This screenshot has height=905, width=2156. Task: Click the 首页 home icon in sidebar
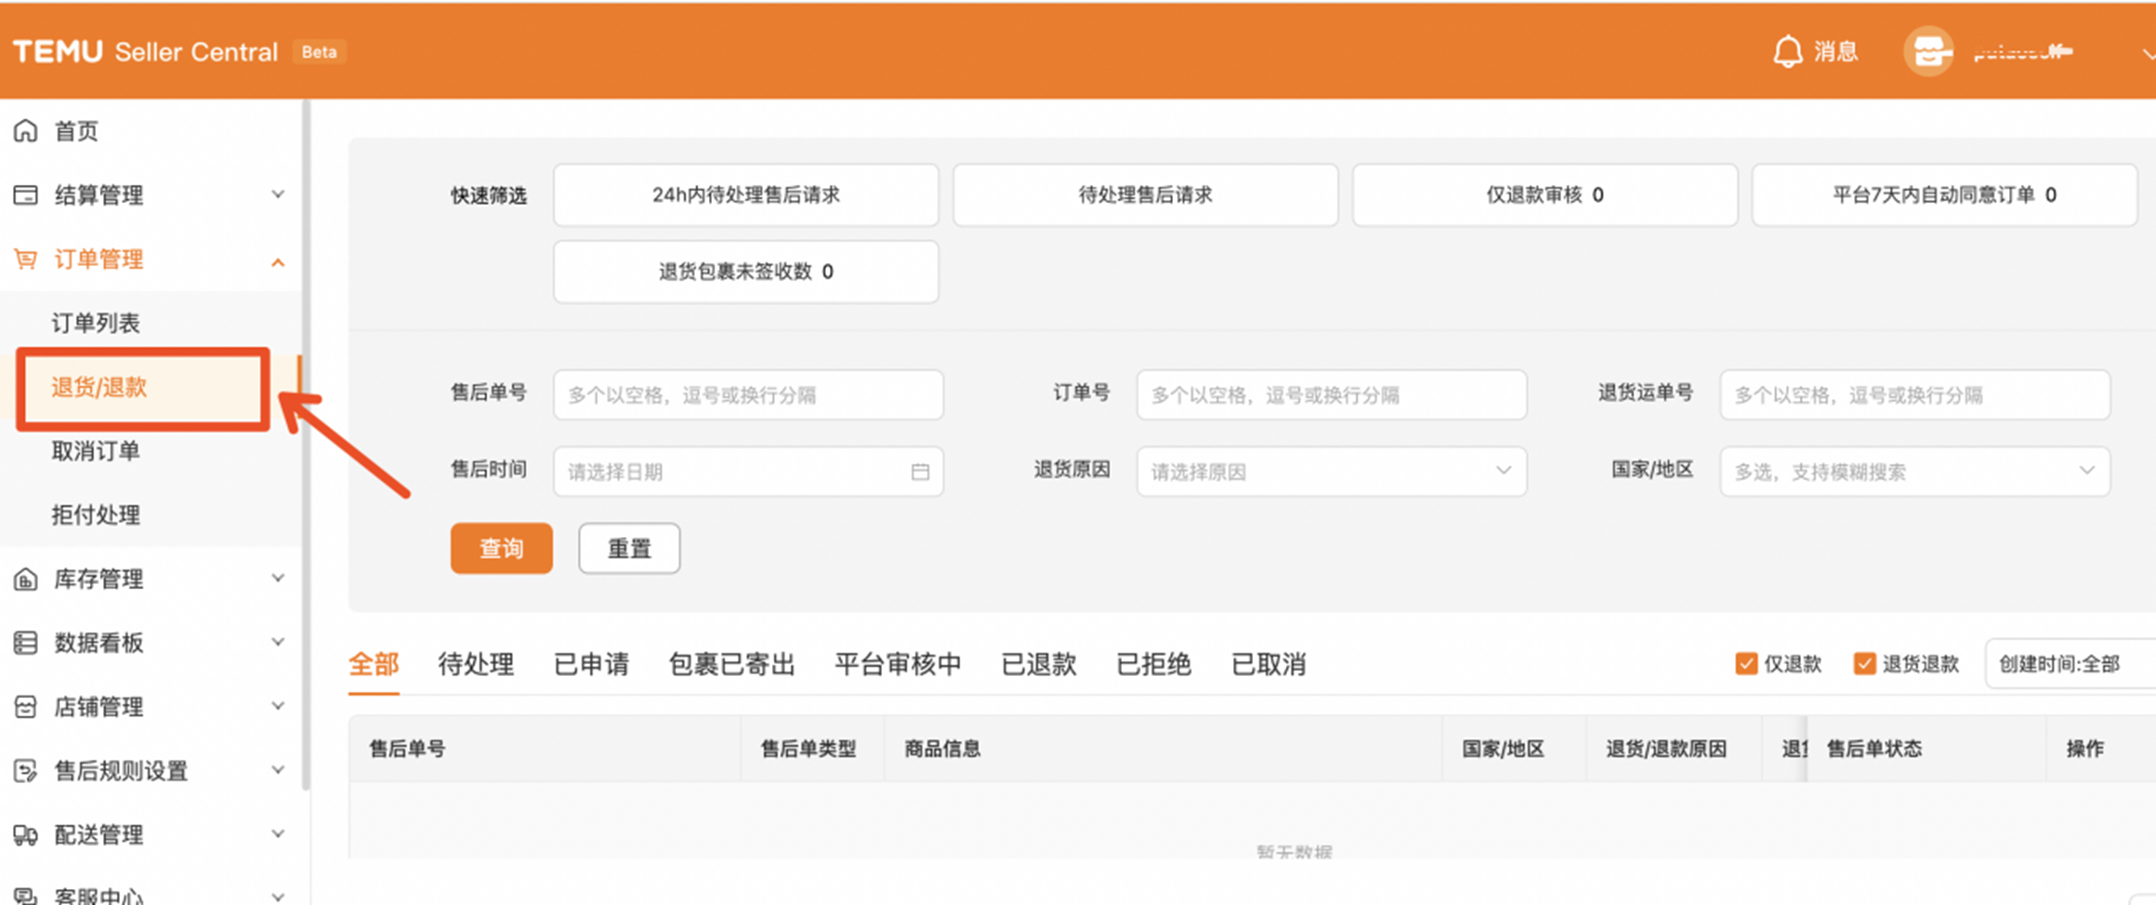coord(26,130)
